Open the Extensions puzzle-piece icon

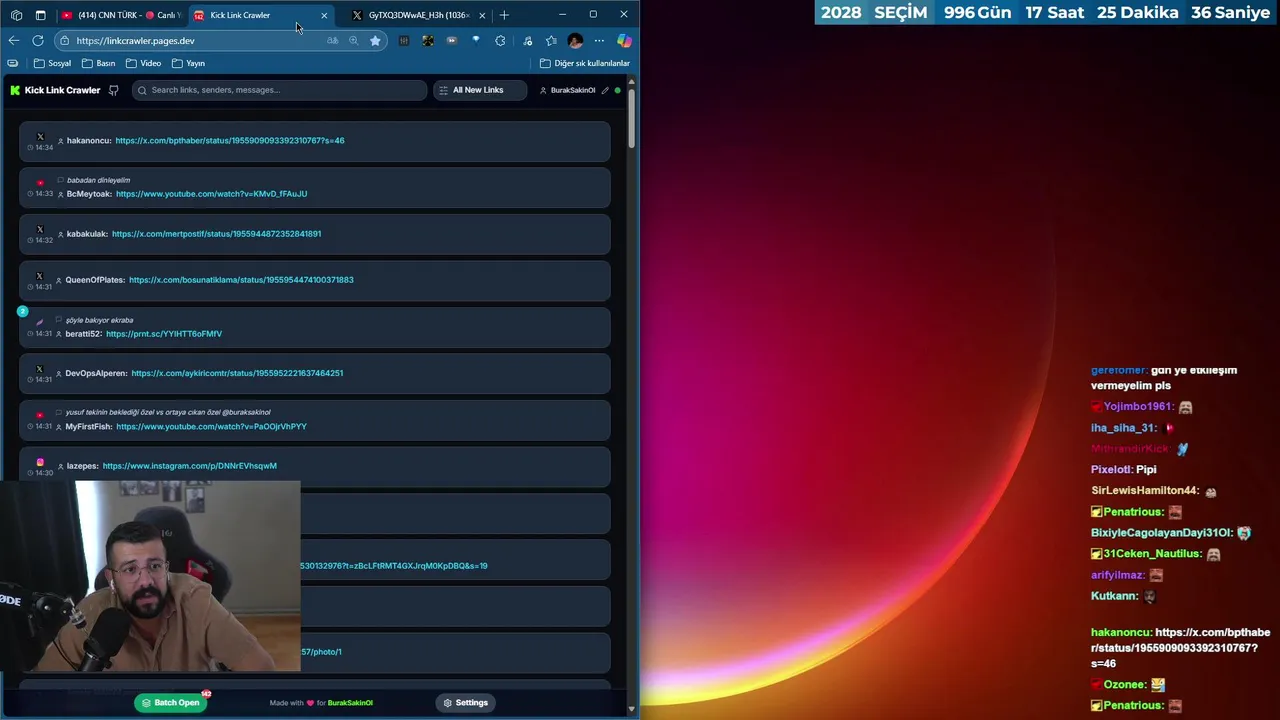[x=500, y=41]
